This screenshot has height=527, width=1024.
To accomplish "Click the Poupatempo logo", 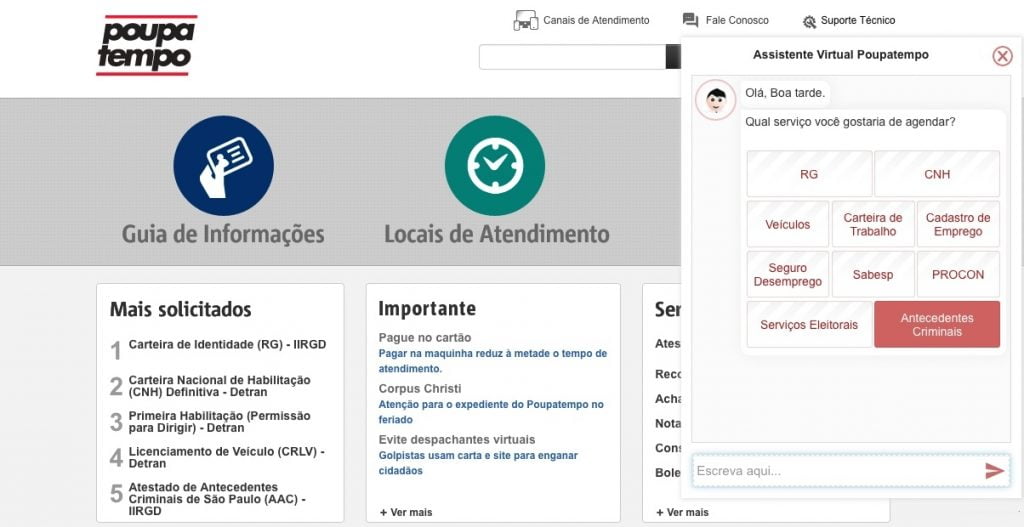I will pyautogui.click(x=146, y=44).
